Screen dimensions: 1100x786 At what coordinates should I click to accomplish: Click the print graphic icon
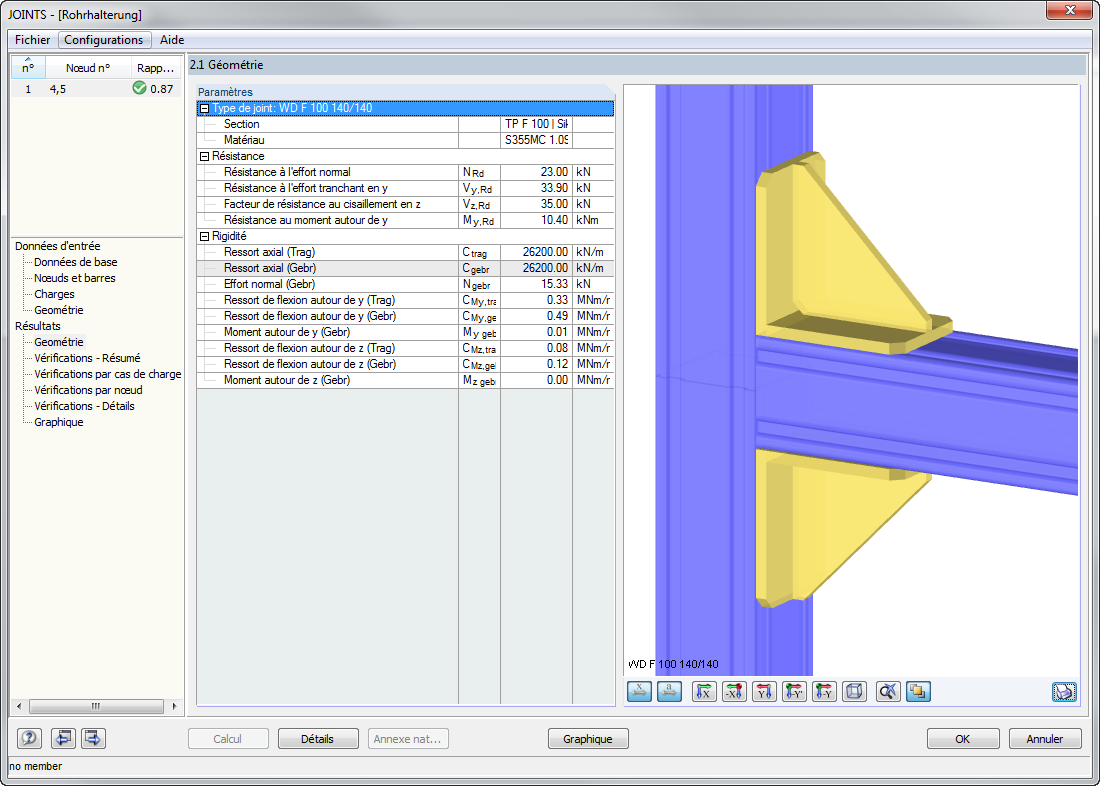pyautogui.click(x=1064, y=692)
